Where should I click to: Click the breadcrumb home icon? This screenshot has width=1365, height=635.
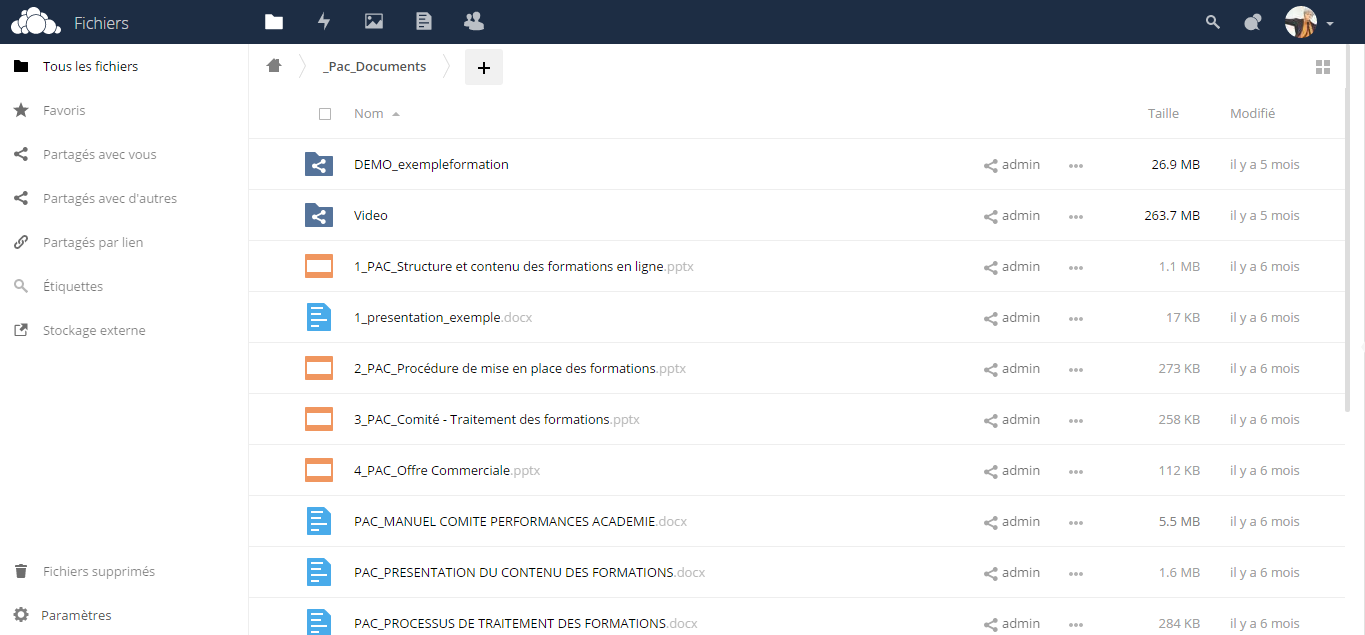(x=274, y=64)
